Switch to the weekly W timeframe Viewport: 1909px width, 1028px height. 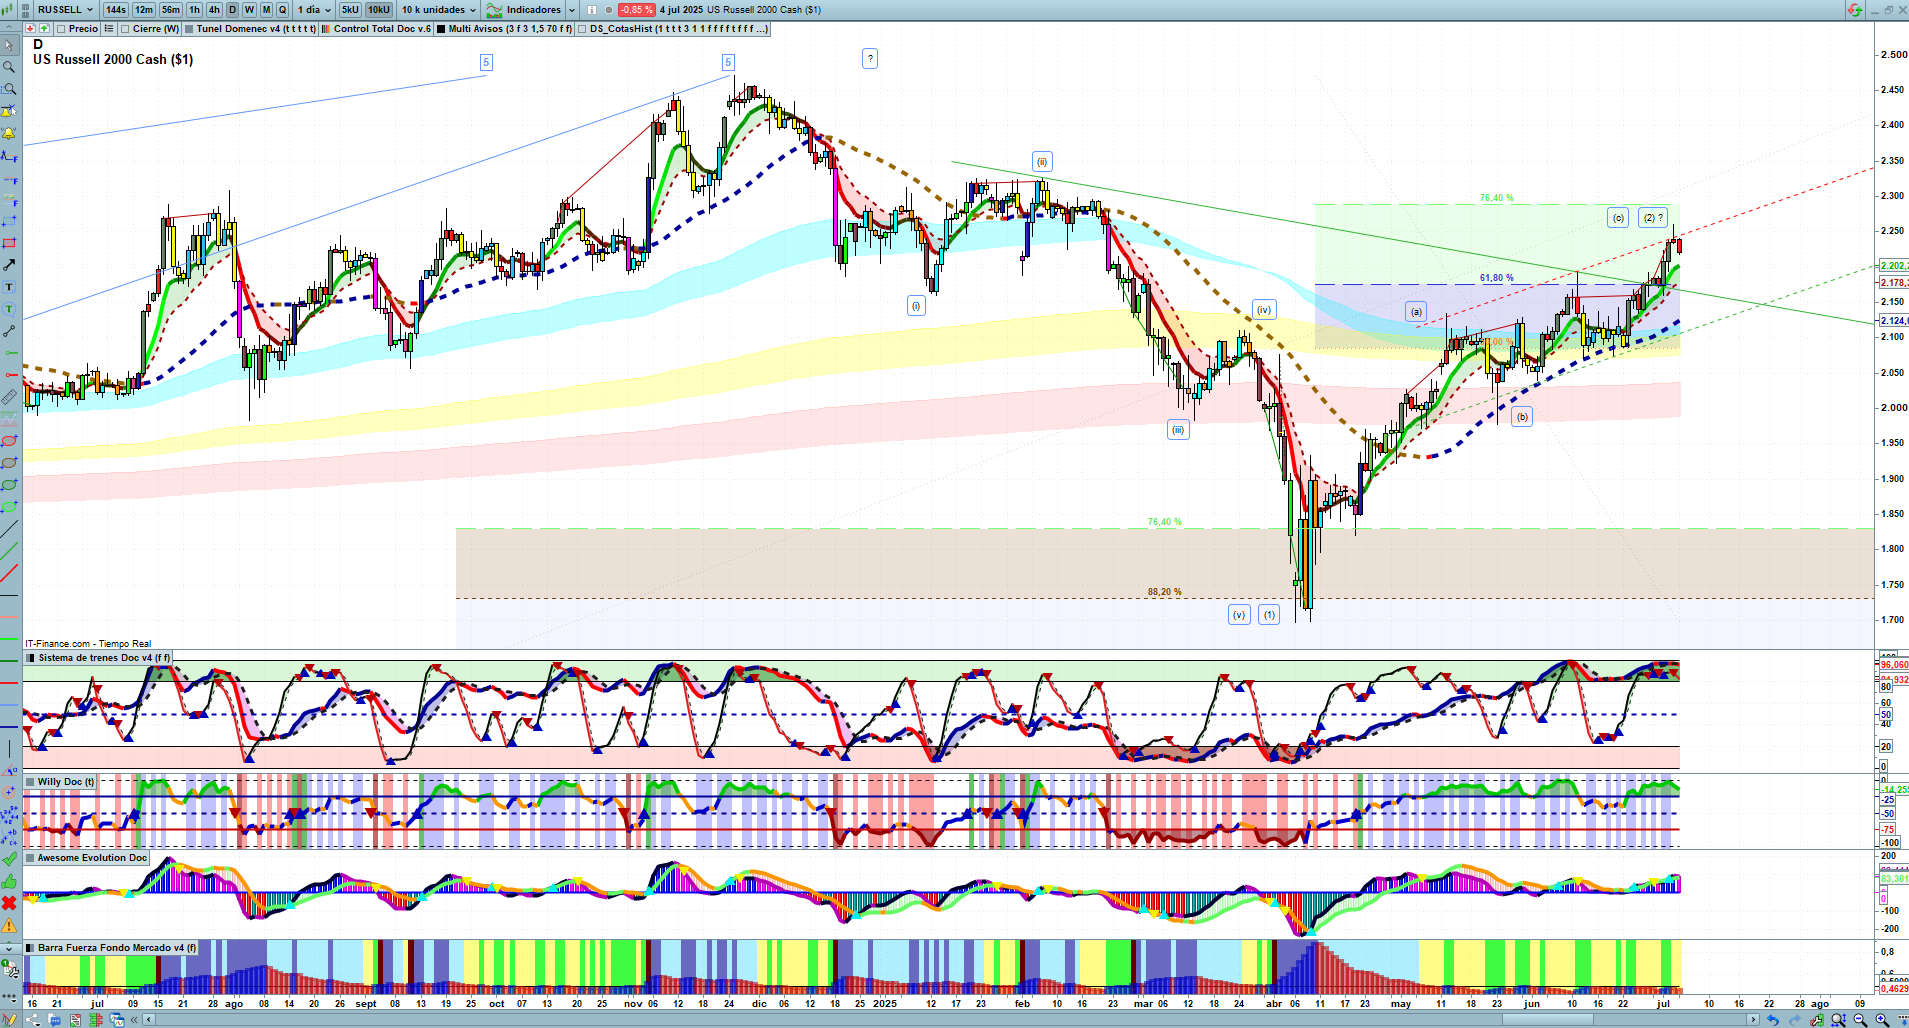point(250,10)
